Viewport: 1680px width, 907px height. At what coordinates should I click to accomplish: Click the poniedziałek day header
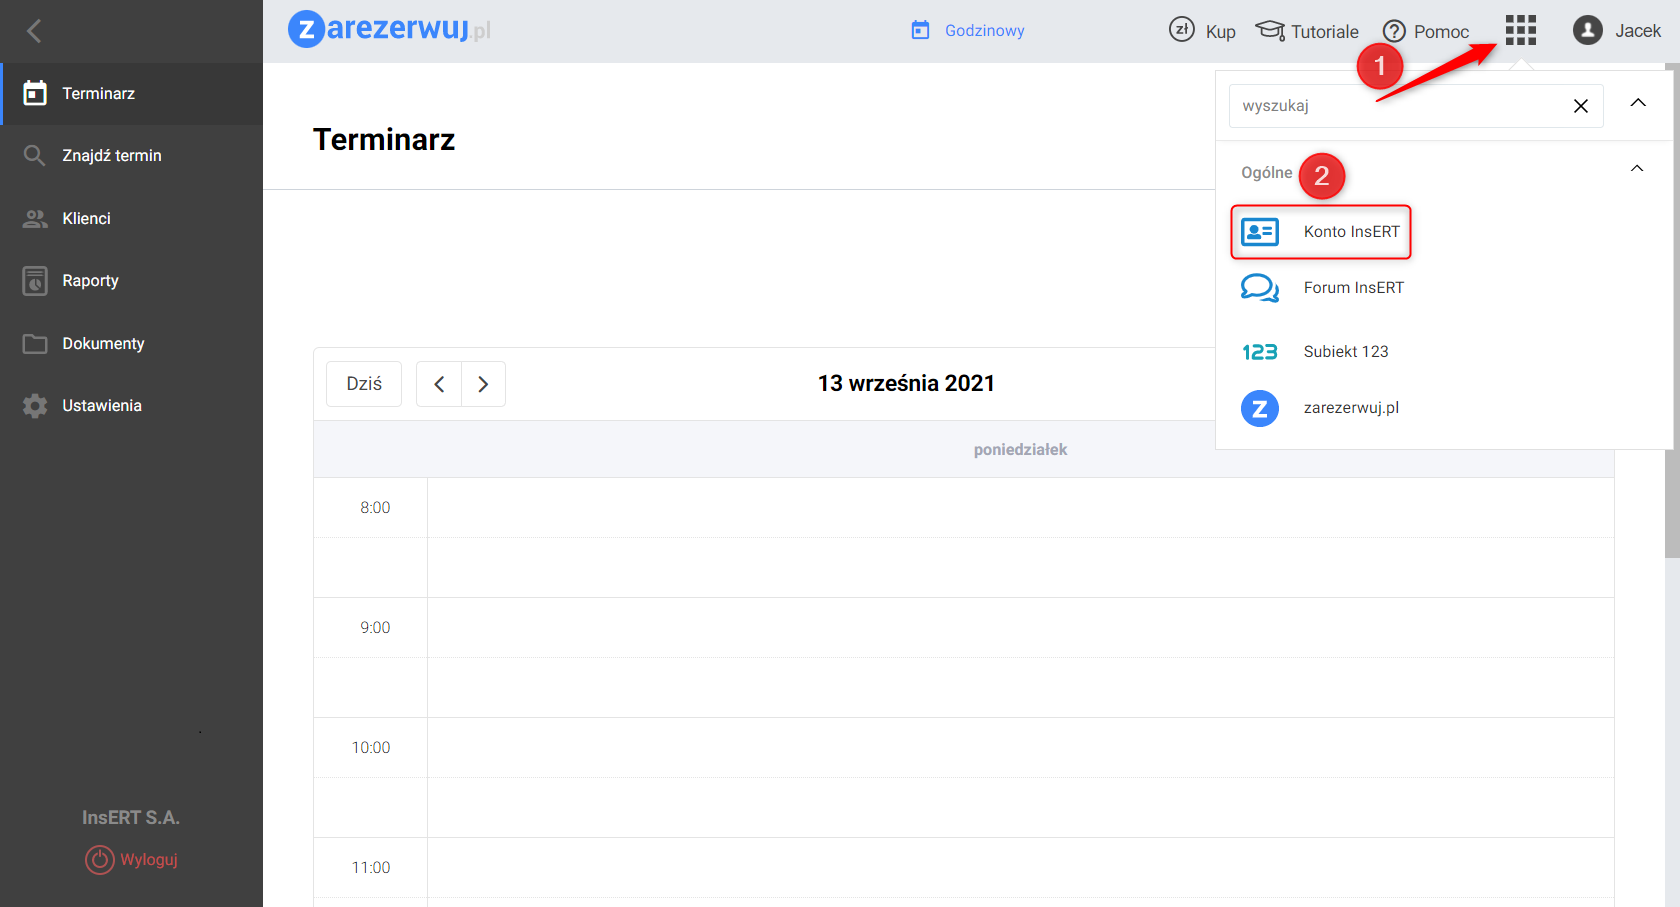[1020, 450]
